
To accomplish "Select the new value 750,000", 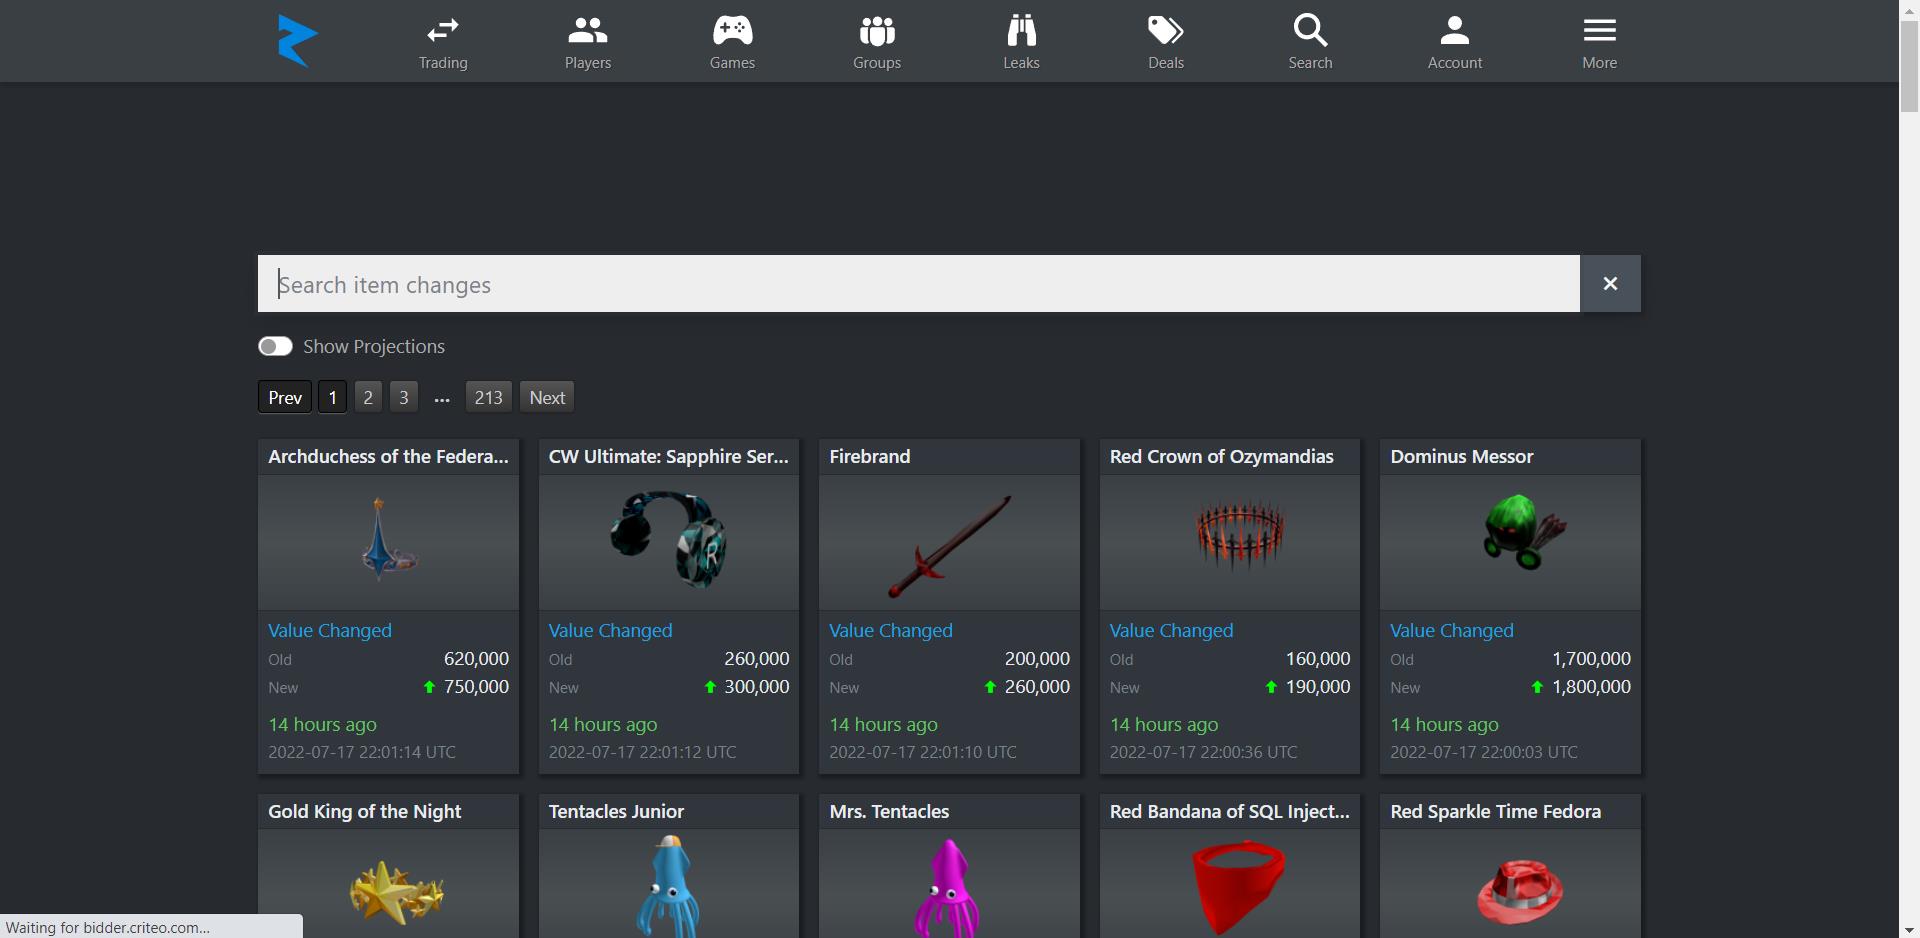I will pos(476,687).
